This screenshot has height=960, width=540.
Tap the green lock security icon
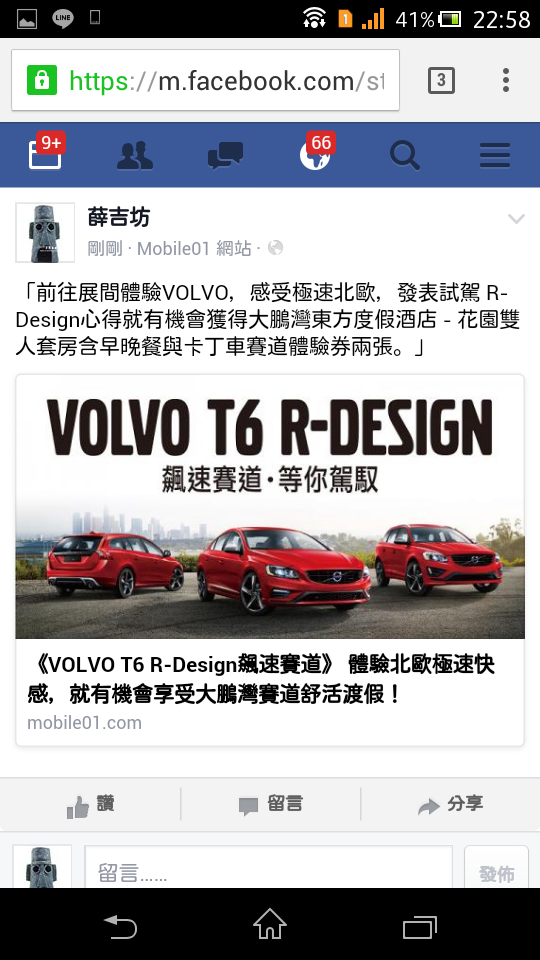[x=42, y=80]
